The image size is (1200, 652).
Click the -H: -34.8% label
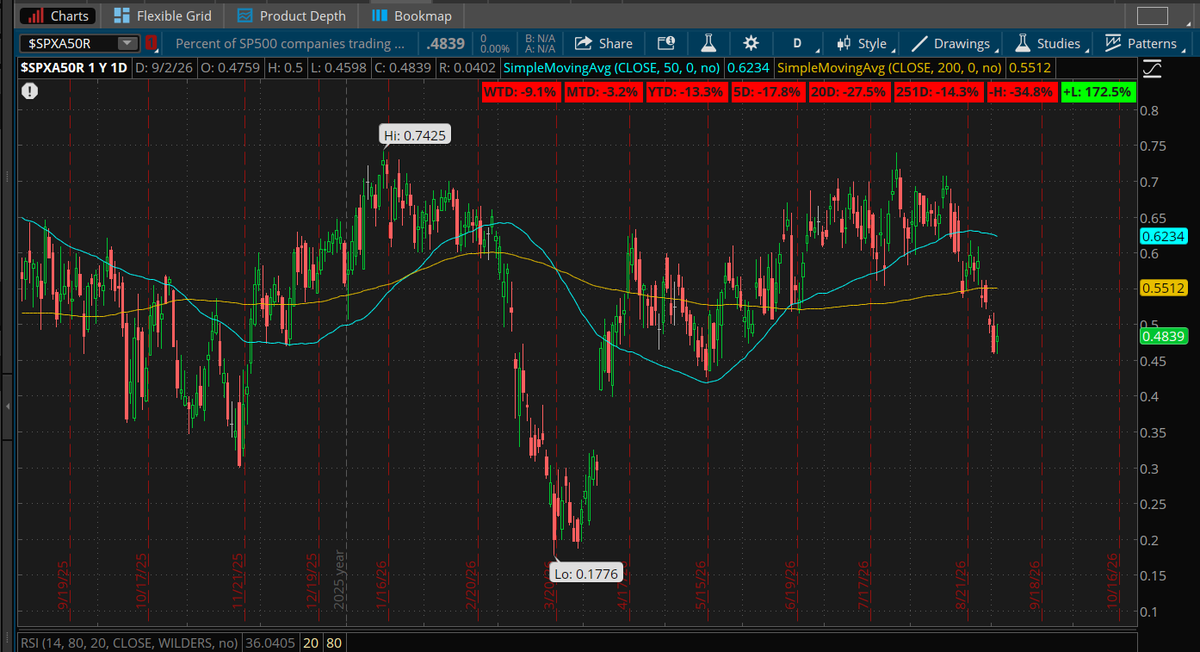pyautogui.click(x=1021, y=91)
